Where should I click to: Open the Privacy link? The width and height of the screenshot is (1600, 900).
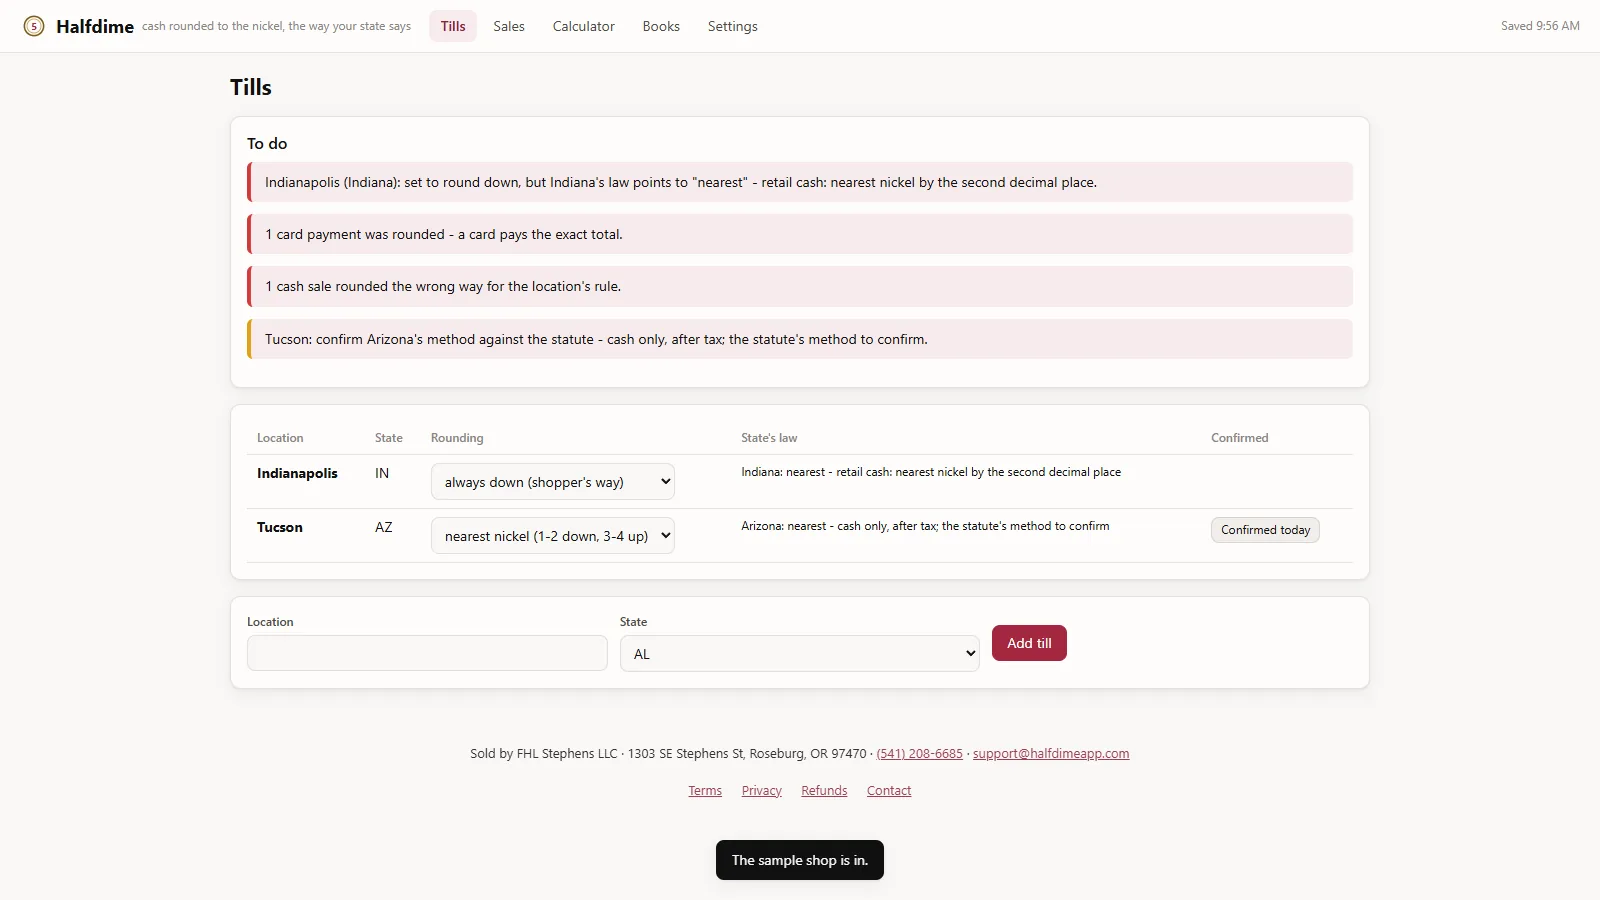pyautogui.click(x=762, y=791)
